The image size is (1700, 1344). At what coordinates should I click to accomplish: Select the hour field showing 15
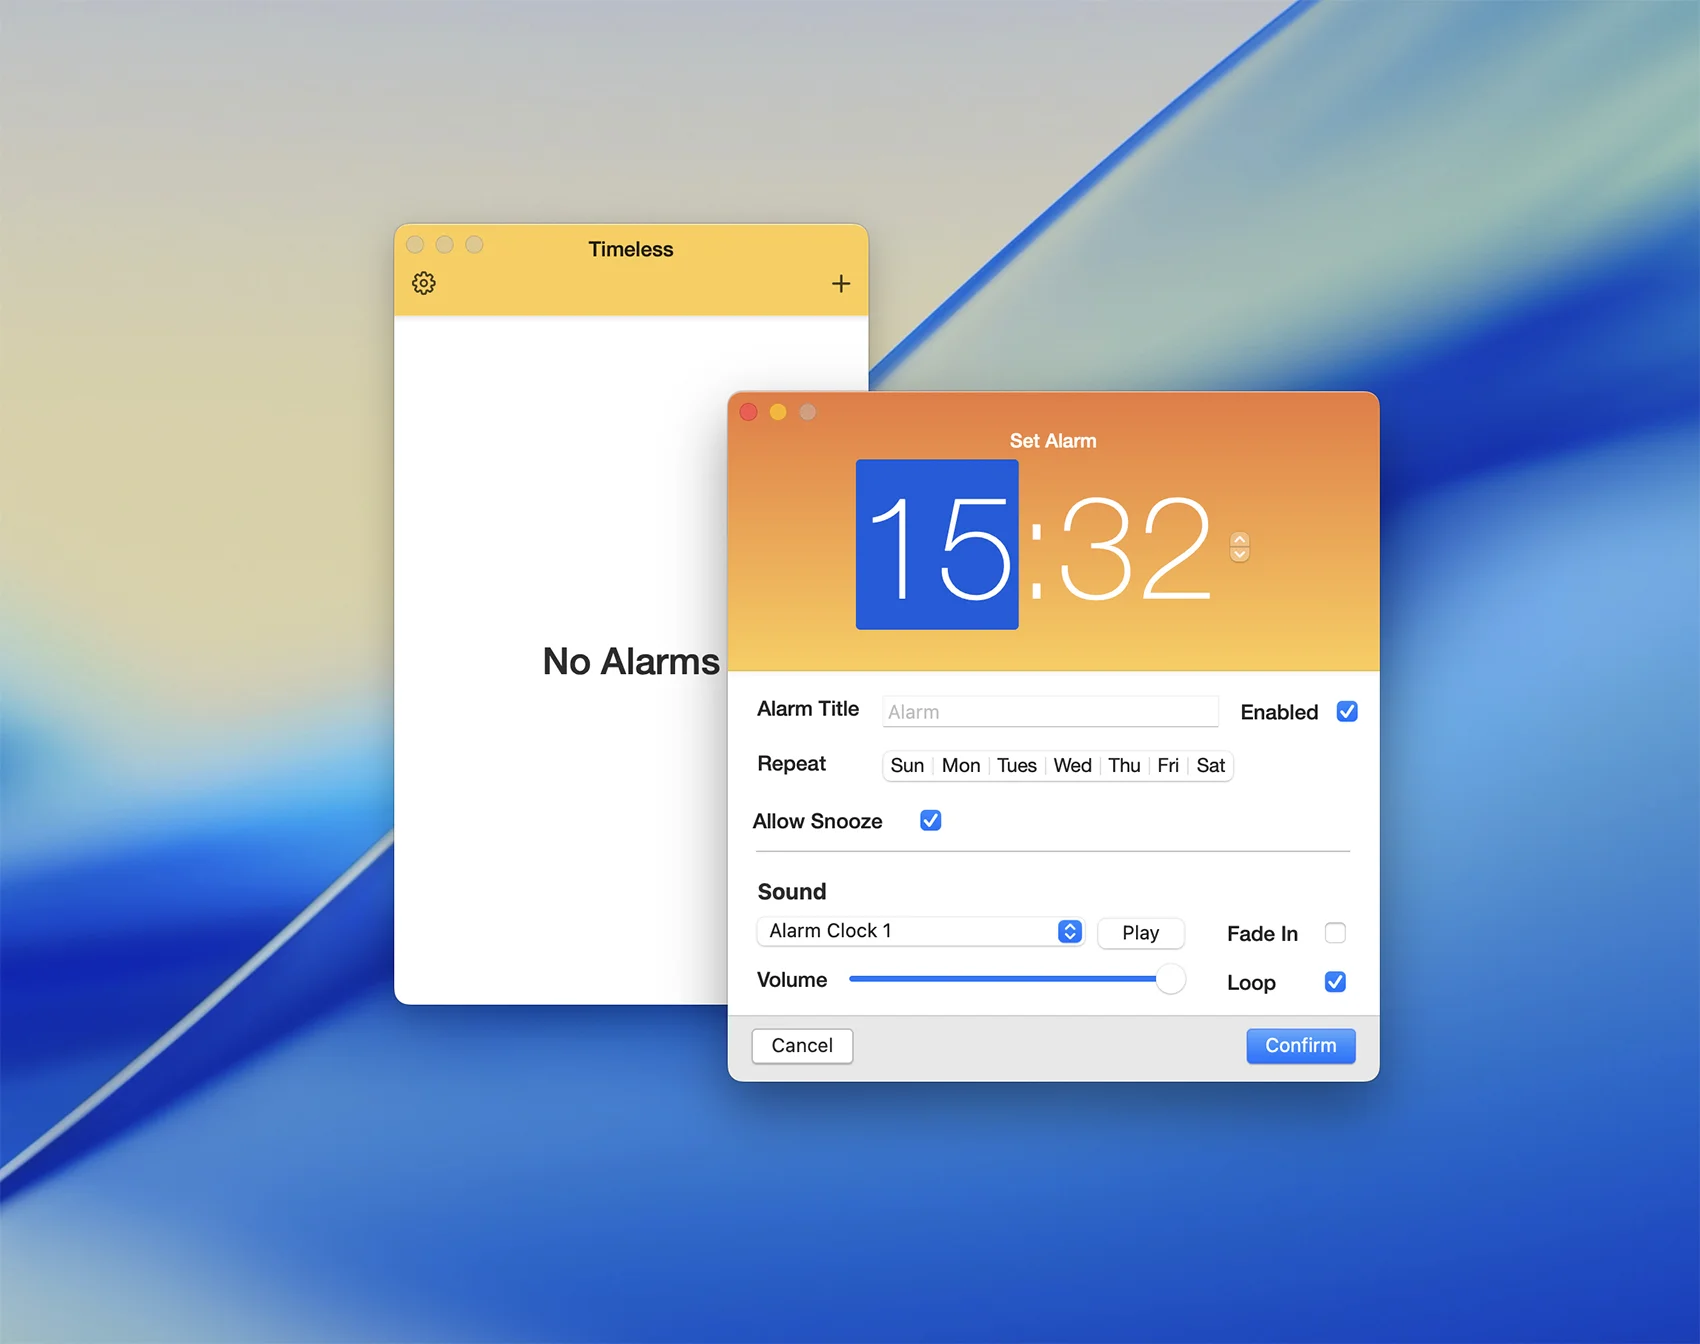937,546
